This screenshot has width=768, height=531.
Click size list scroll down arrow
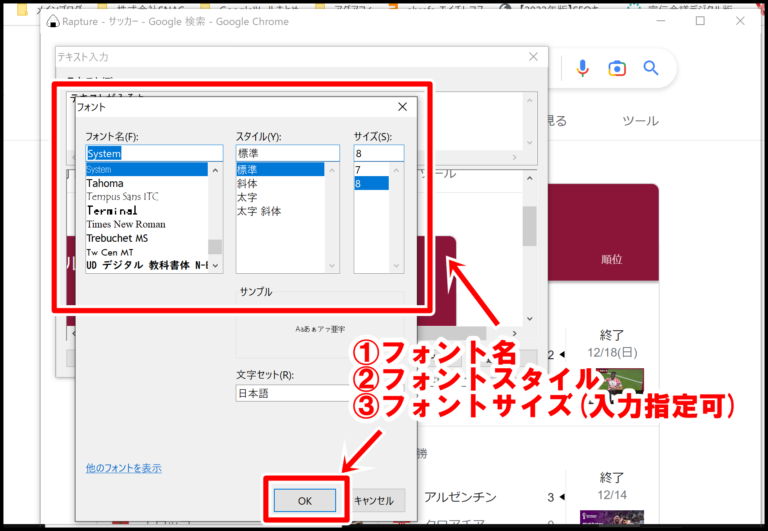[396, 266]
